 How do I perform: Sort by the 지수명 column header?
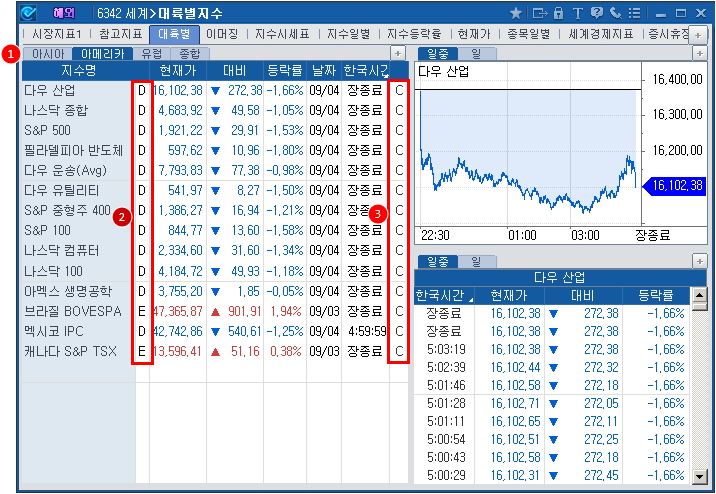tap(79, 71)
